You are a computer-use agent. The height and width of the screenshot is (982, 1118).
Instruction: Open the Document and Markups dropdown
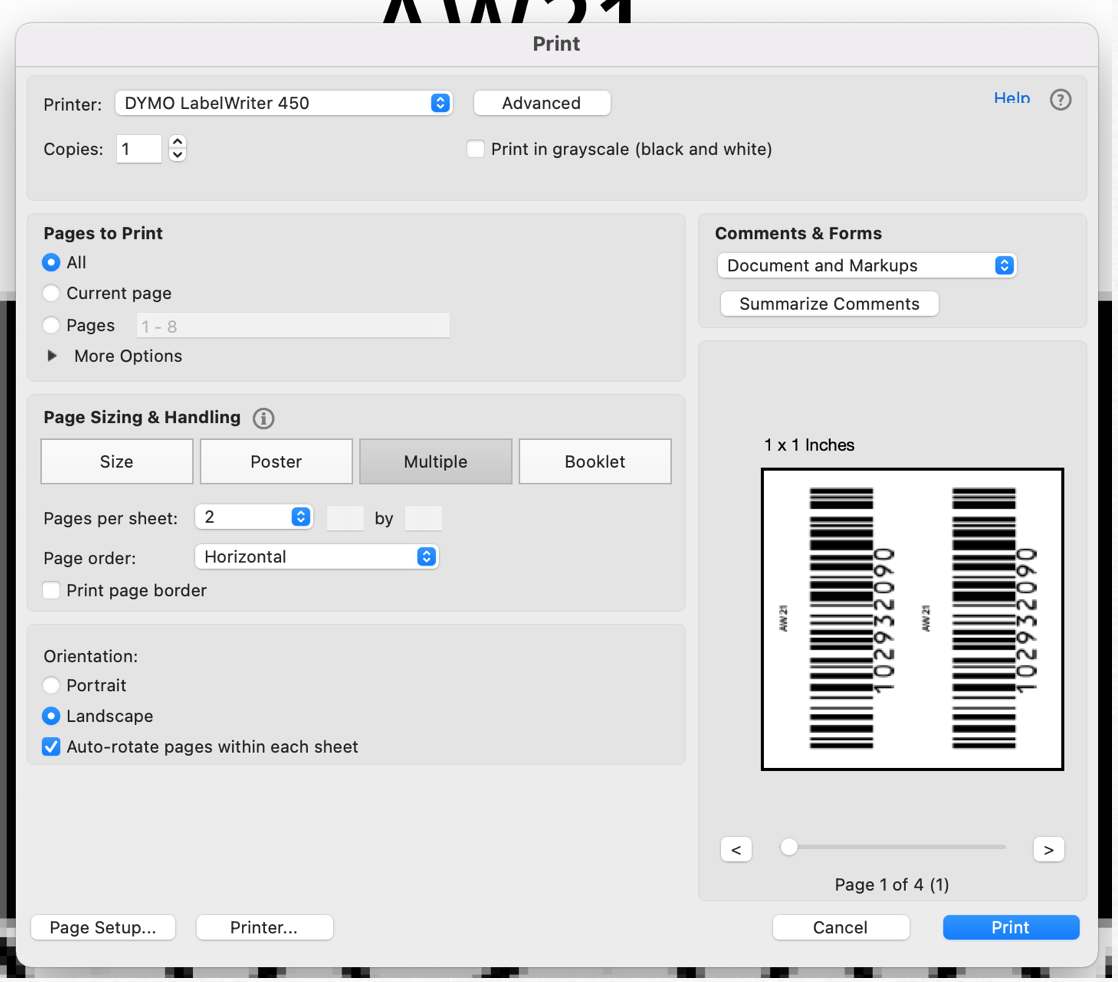[x=866, y=265]
